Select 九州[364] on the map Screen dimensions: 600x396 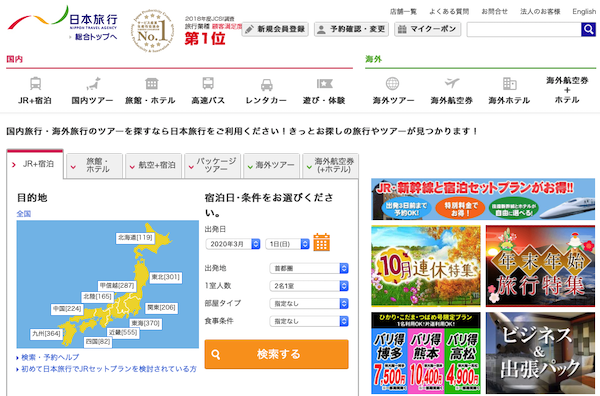point(46,334)
